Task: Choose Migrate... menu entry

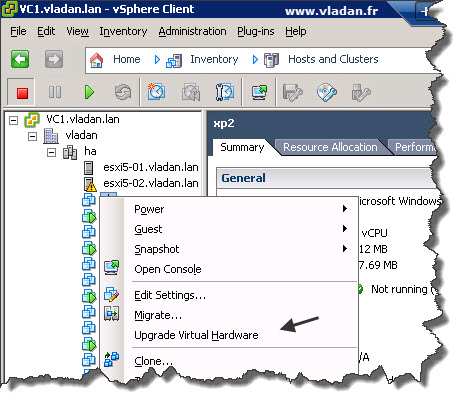Action: (158, 315)
